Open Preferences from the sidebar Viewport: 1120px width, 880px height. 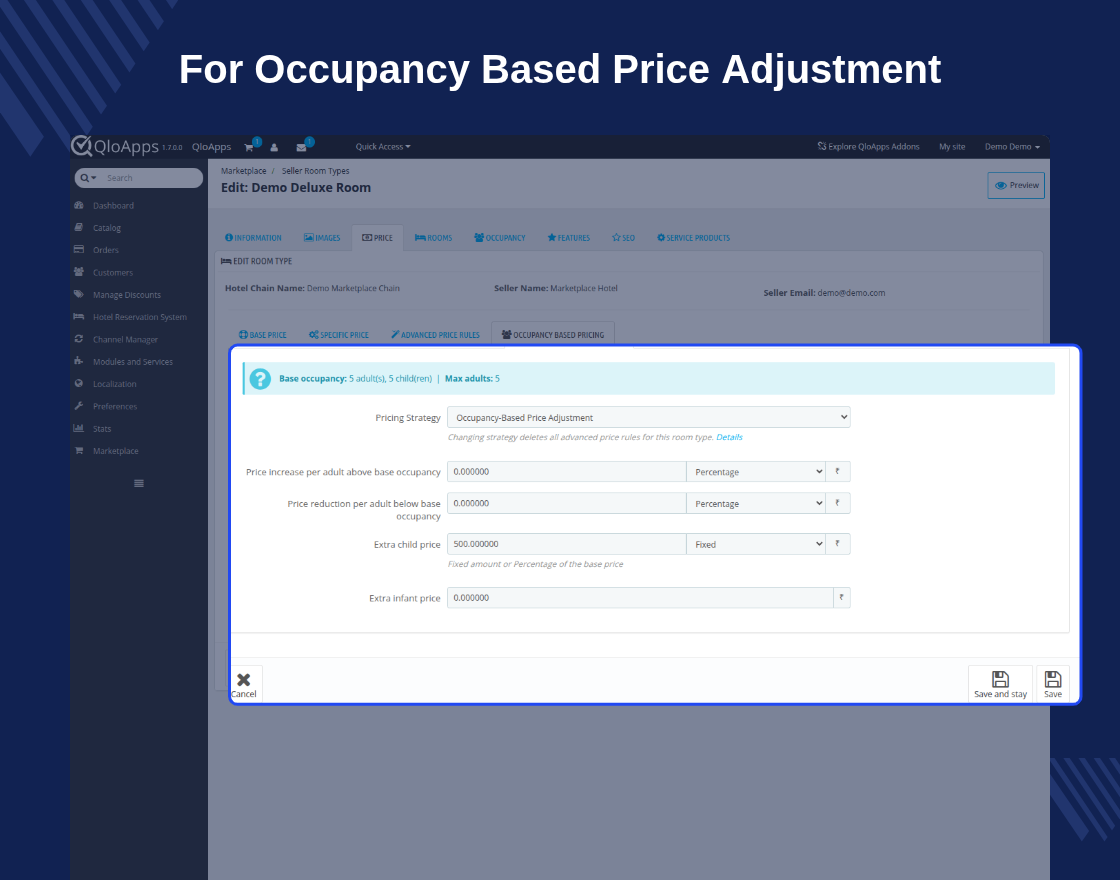[115, 406]
